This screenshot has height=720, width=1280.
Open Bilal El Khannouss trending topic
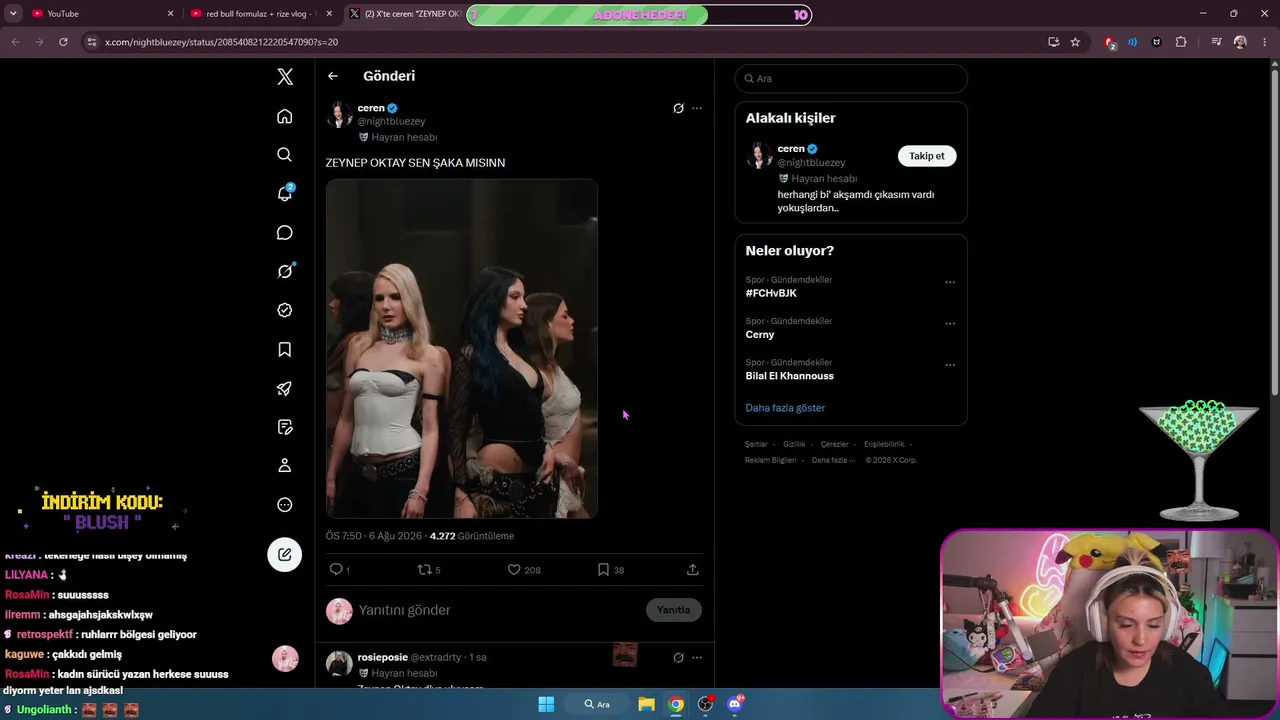tap(790, 376)
